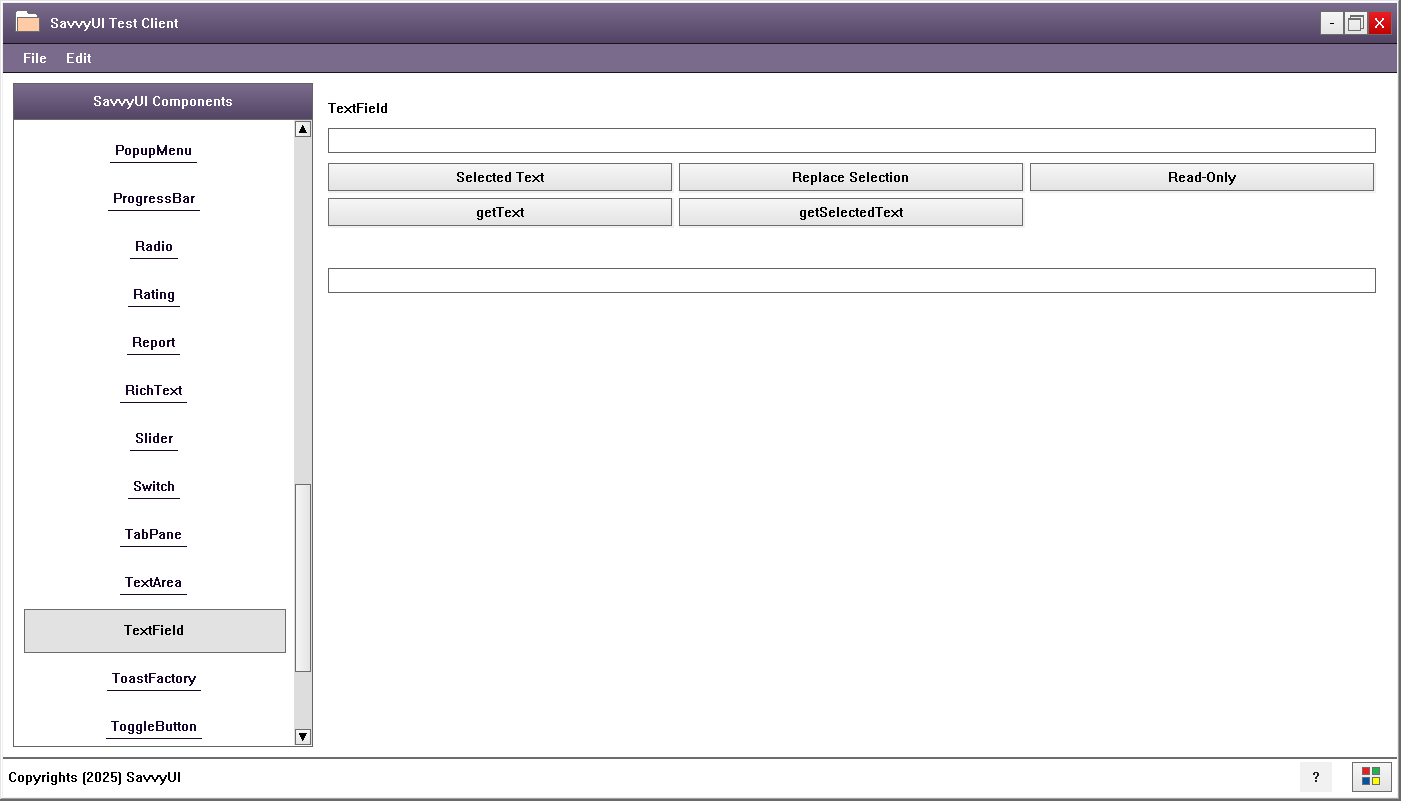
Task: Click the sidebar scrollbar up arrow
Action: pyautogui.click(x=302, y=128)
